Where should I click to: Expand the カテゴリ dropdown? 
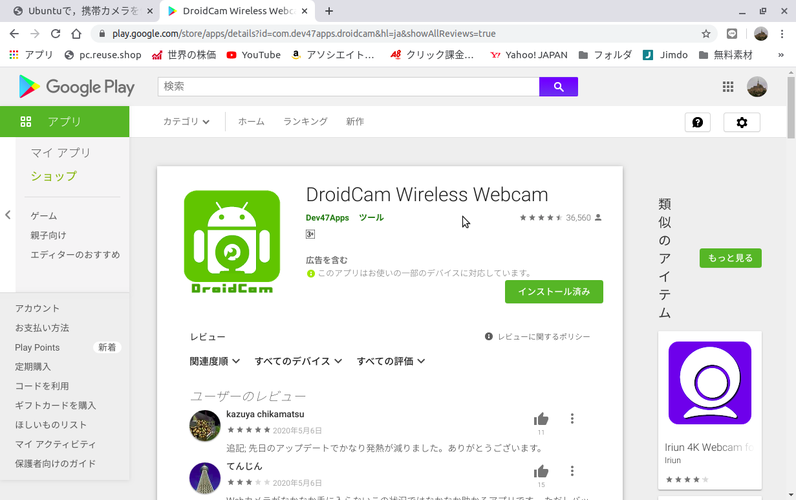click(186, 121)
